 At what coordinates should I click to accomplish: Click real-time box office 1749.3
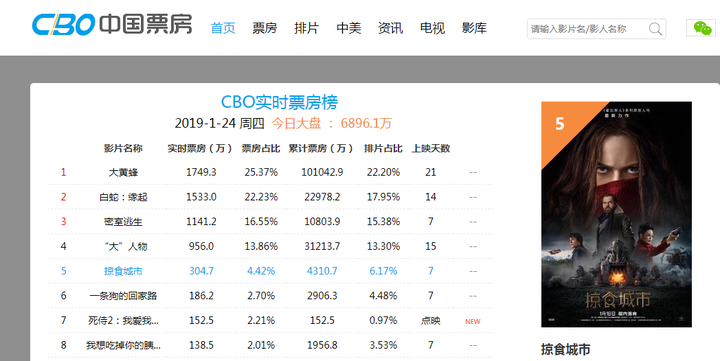tap(201, 172)
